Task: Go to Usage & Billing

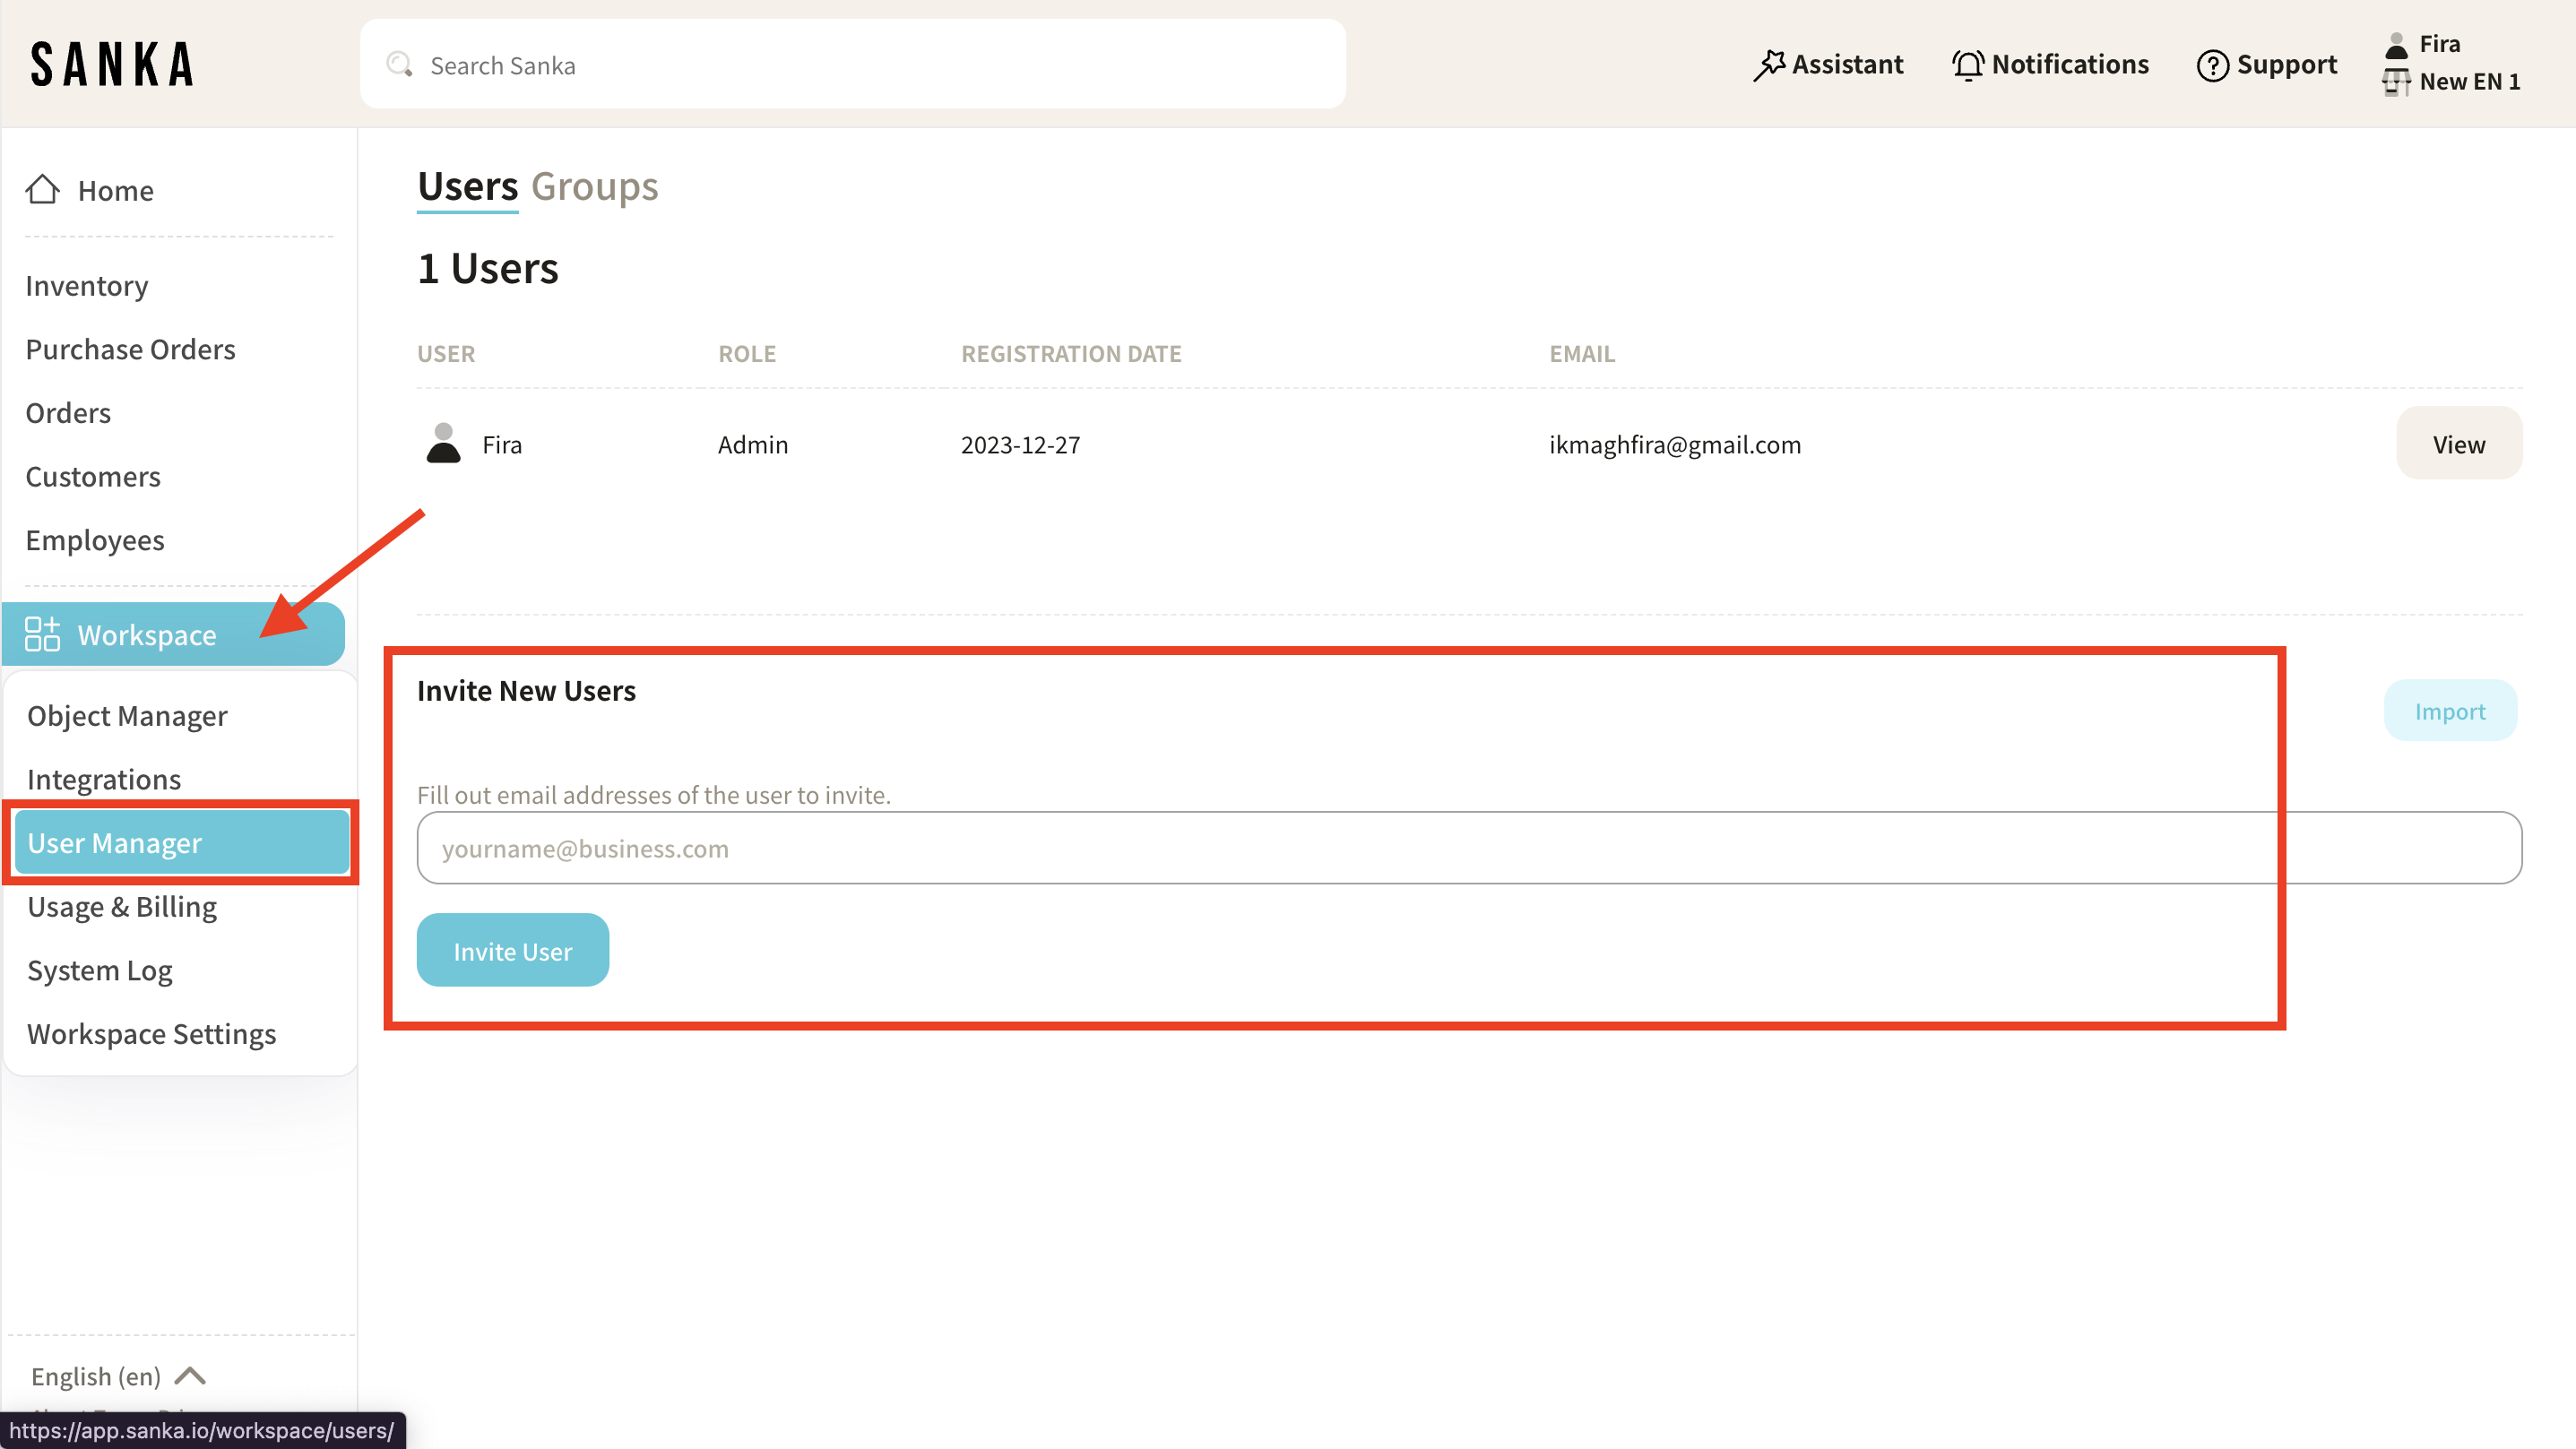Action: [x=122, y=907]
